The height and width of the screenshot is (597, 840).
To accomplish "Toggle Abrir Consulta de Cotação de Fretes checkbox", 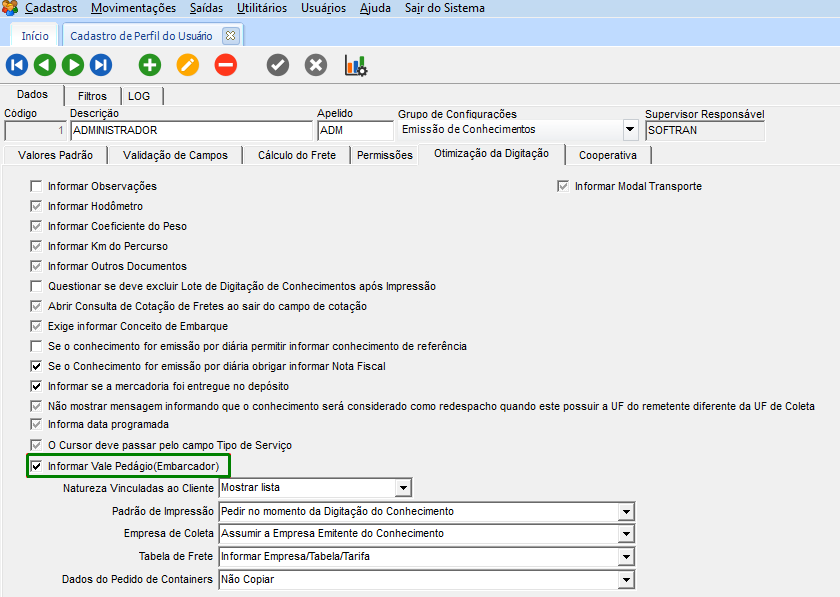I will pos(36,306).
